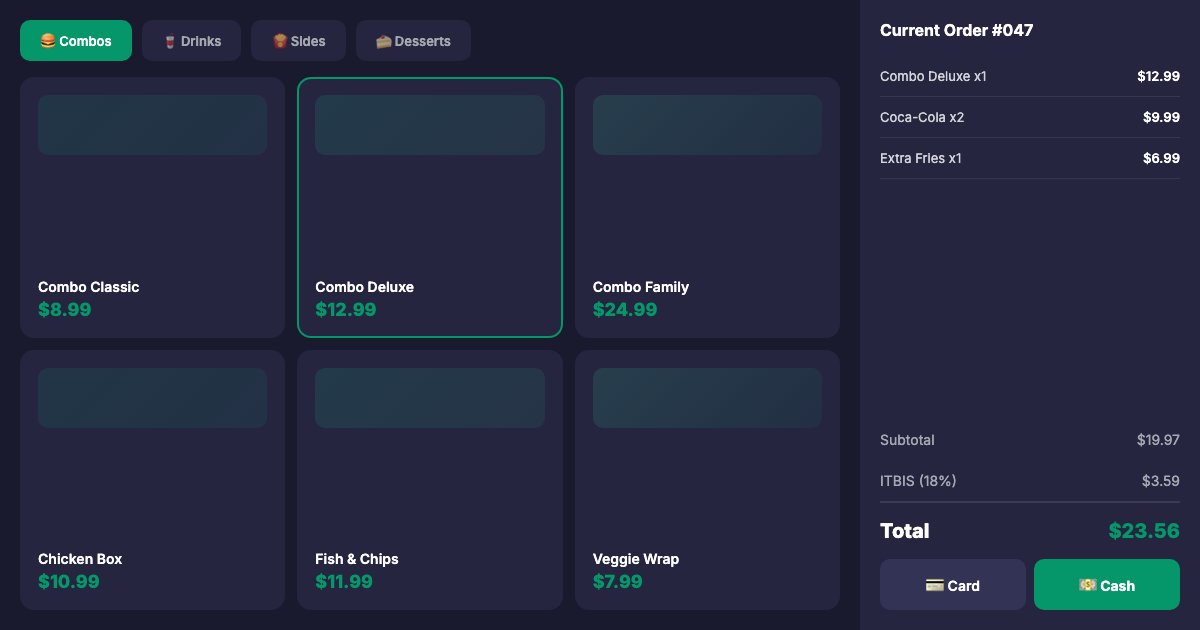This screenshot has height=630, width=1200.
Task: Add Combo Family for $24.99
Action: pos(706,207)
